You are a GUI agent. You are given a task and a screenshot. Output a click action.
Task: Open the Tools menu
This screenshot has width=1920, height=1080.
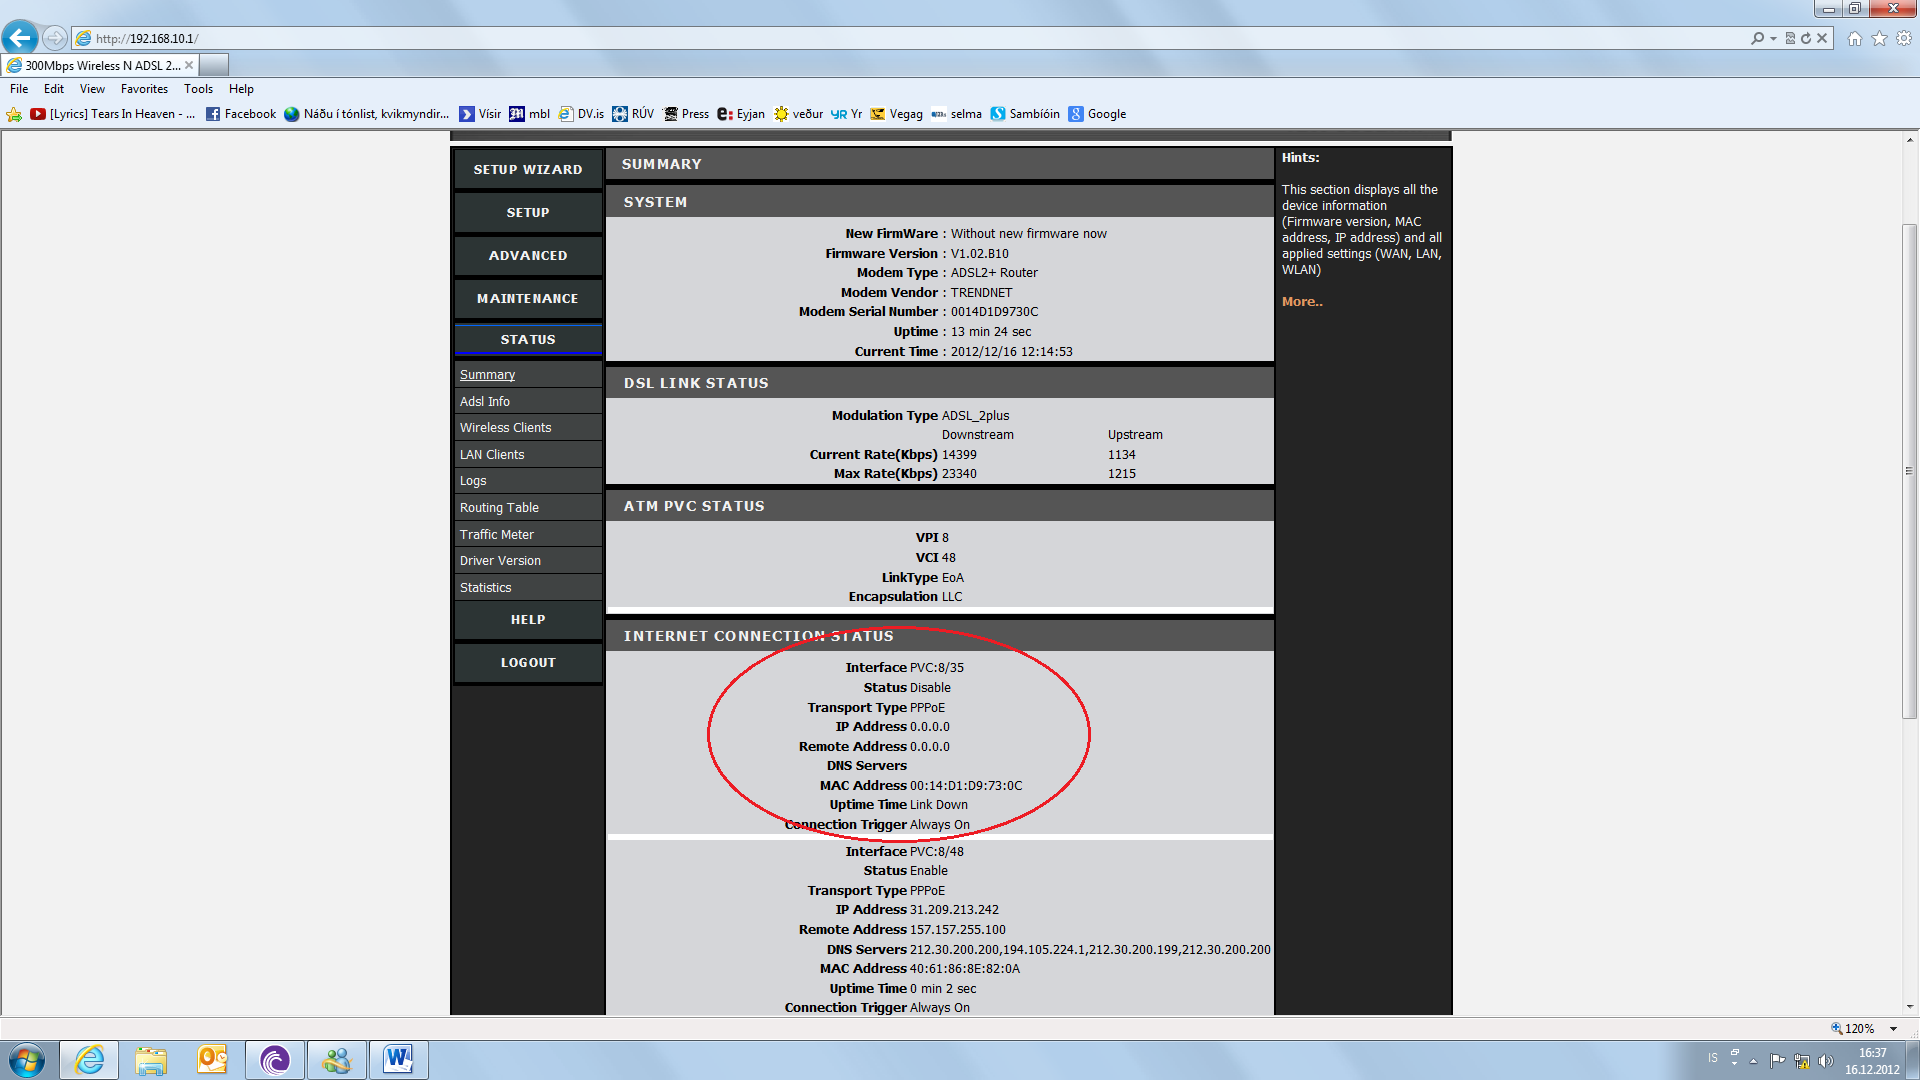[x=198, y=89]
